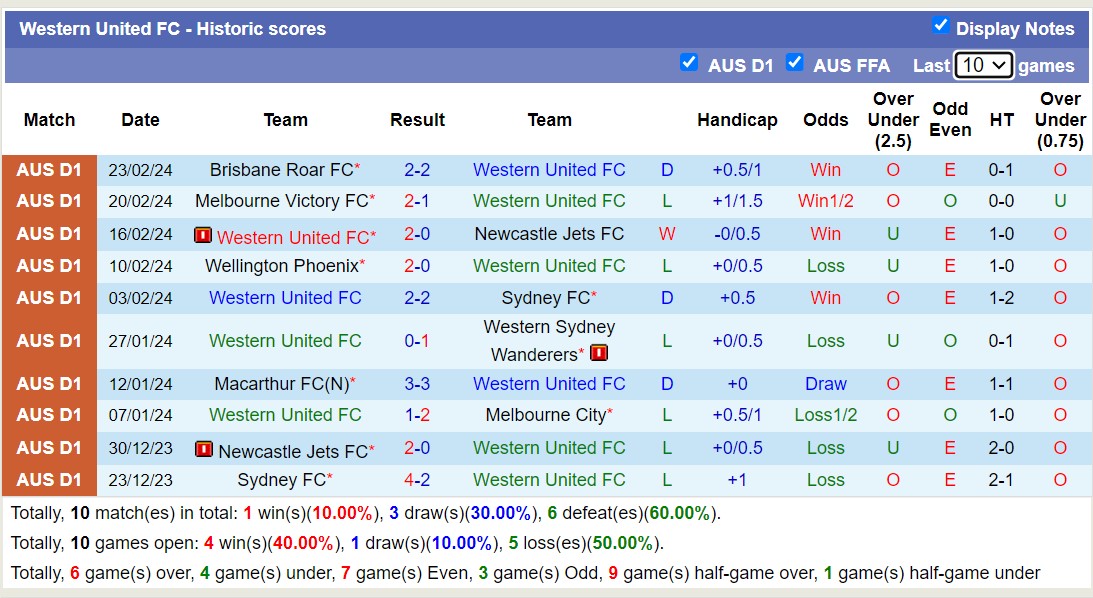Open Melbourne City team link

click(545, 415)
